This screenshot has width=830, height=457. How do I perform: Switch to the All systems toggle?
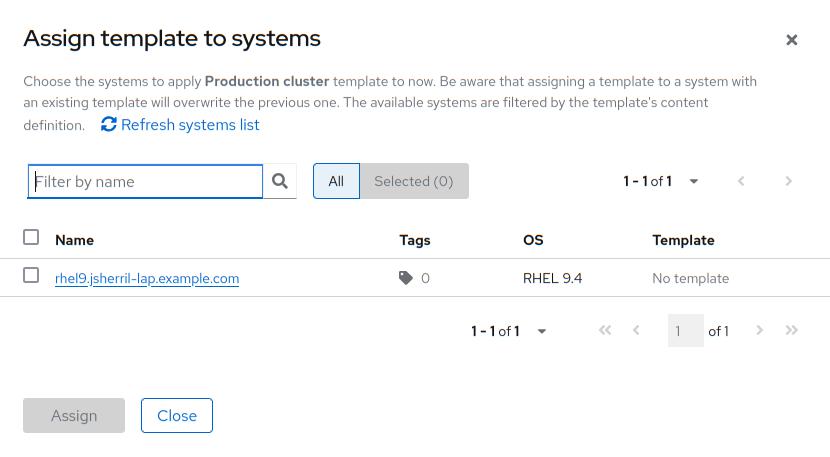point(336,181)
